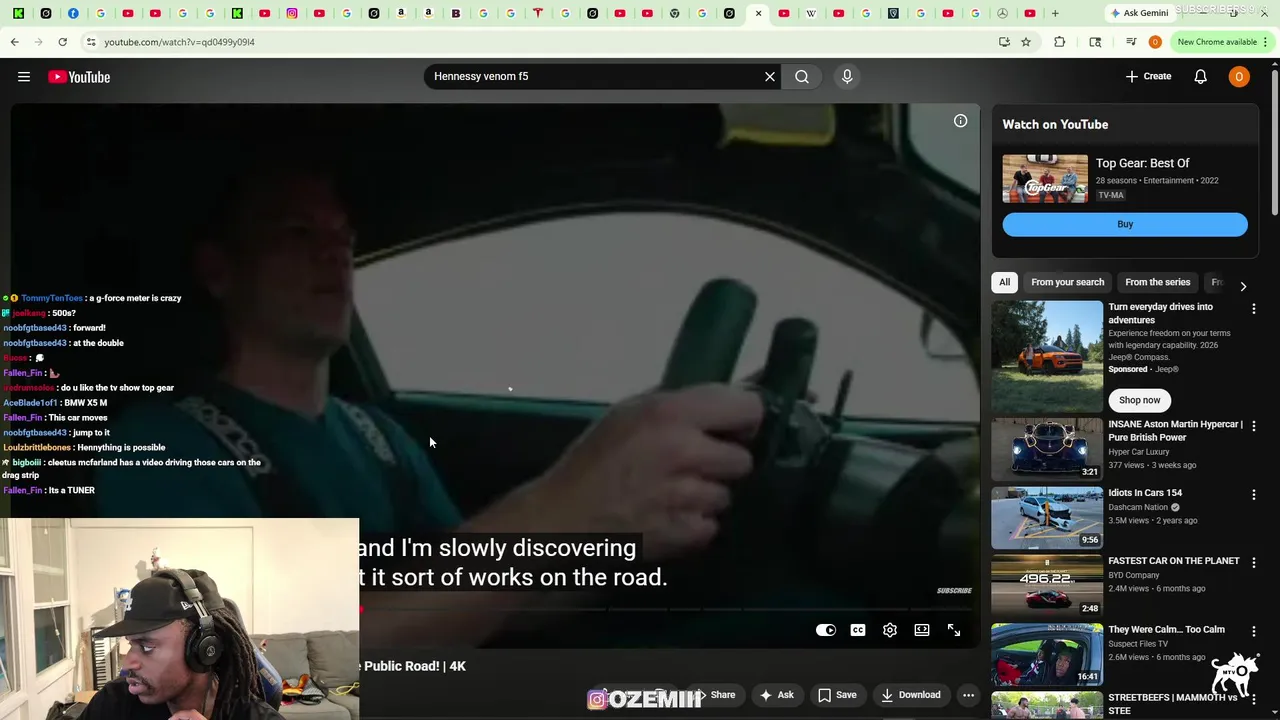The width and height of the screenshot is (1280, 720).
Task: Open media controls in Chrome toolbar
Action: (x=1131, y=42)
